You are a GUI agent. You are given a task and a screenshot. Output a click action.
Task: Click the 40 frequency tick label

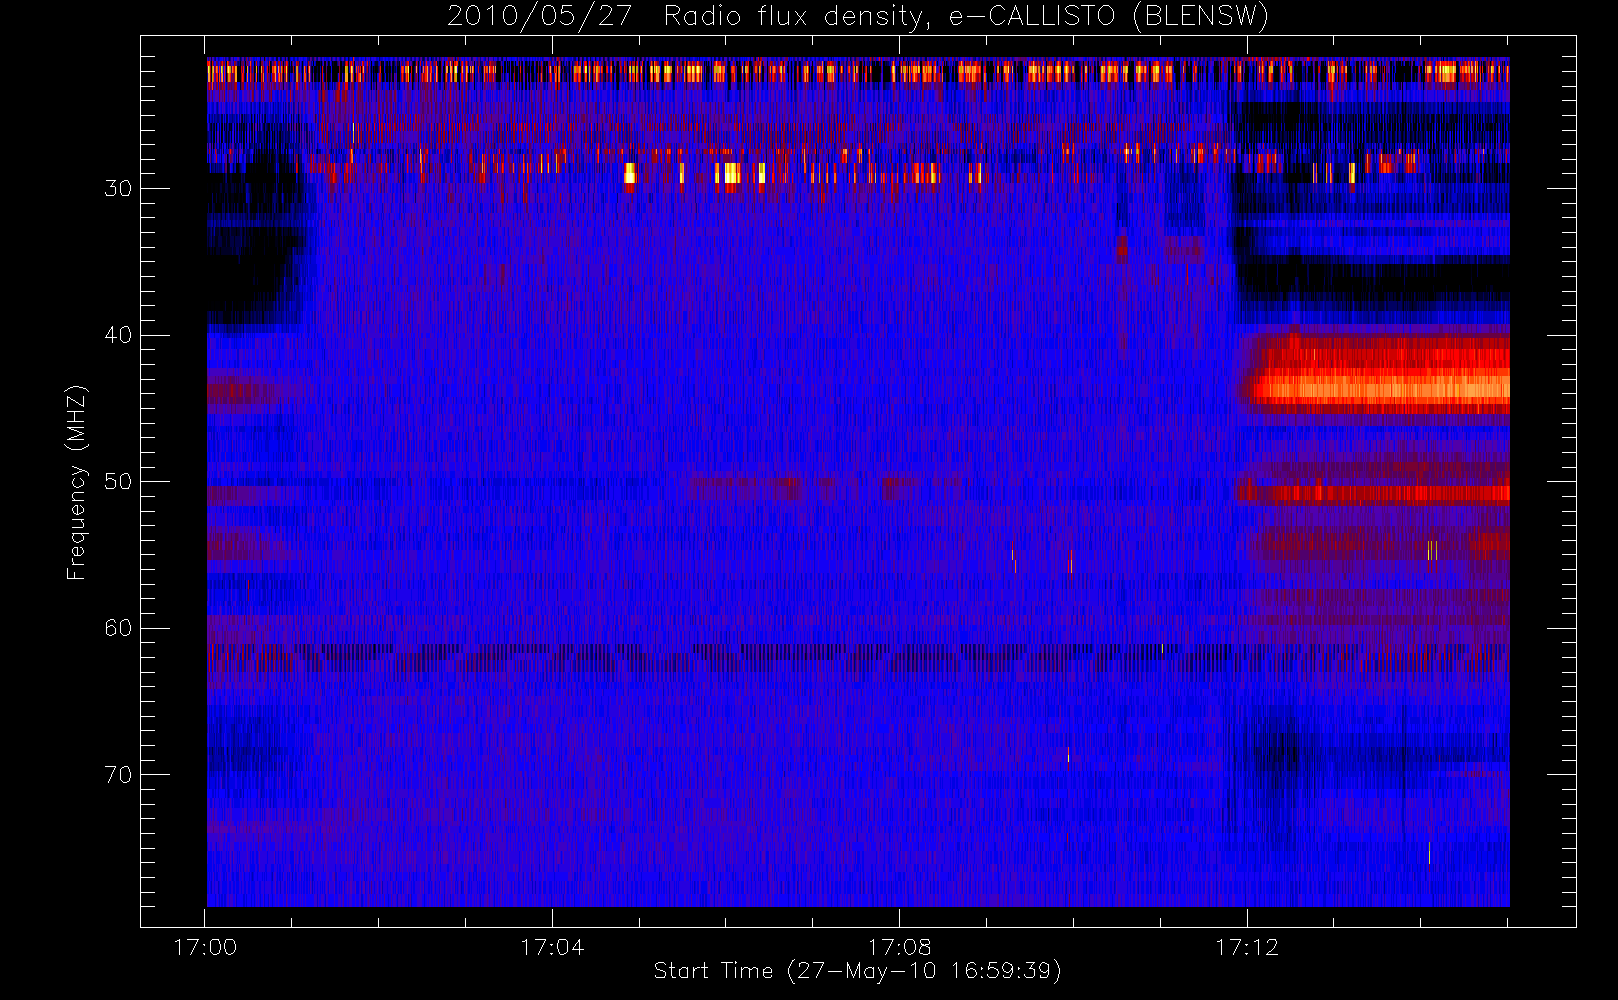click(x=118, y=335)
